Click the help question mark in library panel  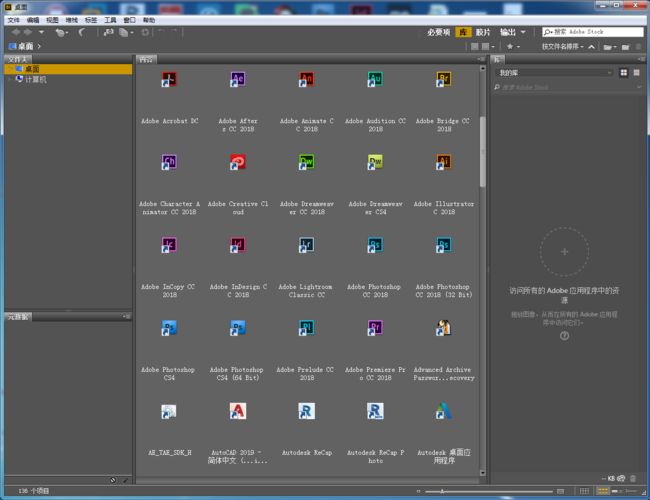pyautogui.click(x=564, y=336)
